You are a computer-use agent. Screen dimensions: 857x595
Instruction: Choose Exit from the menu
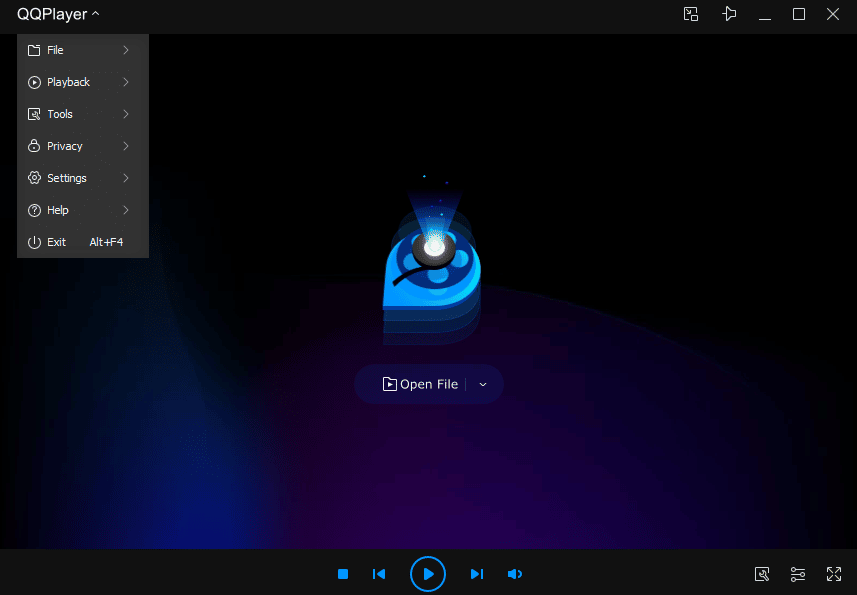tap(83, 242)
